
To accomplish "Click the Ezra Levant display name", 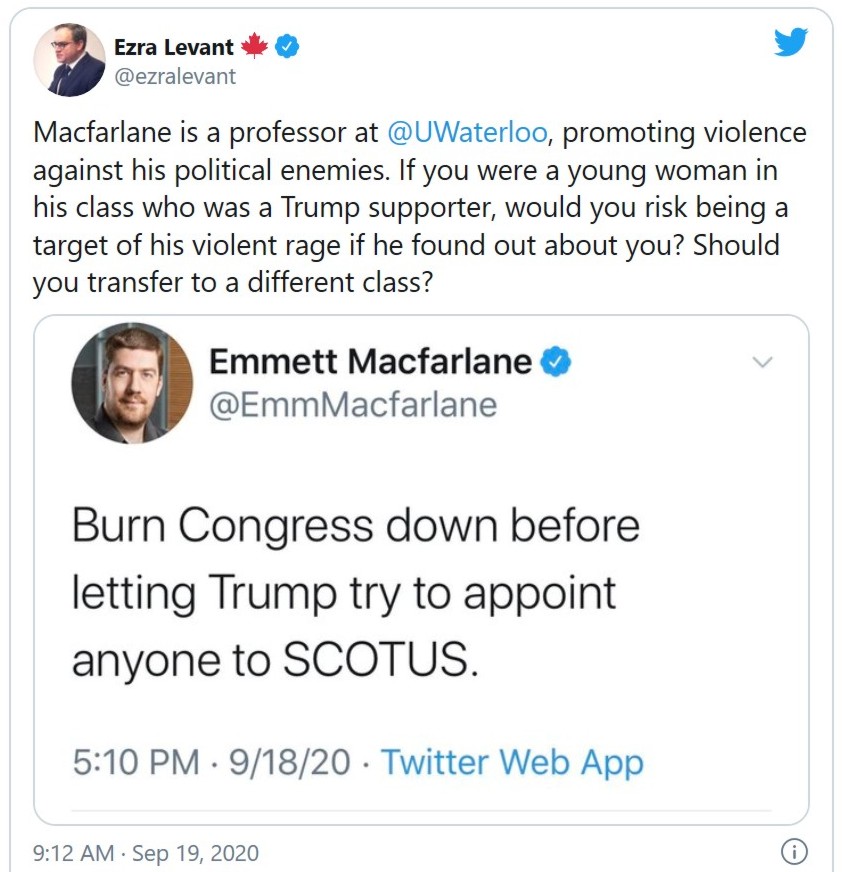I will pyautogui.click(x=175, y=47).
